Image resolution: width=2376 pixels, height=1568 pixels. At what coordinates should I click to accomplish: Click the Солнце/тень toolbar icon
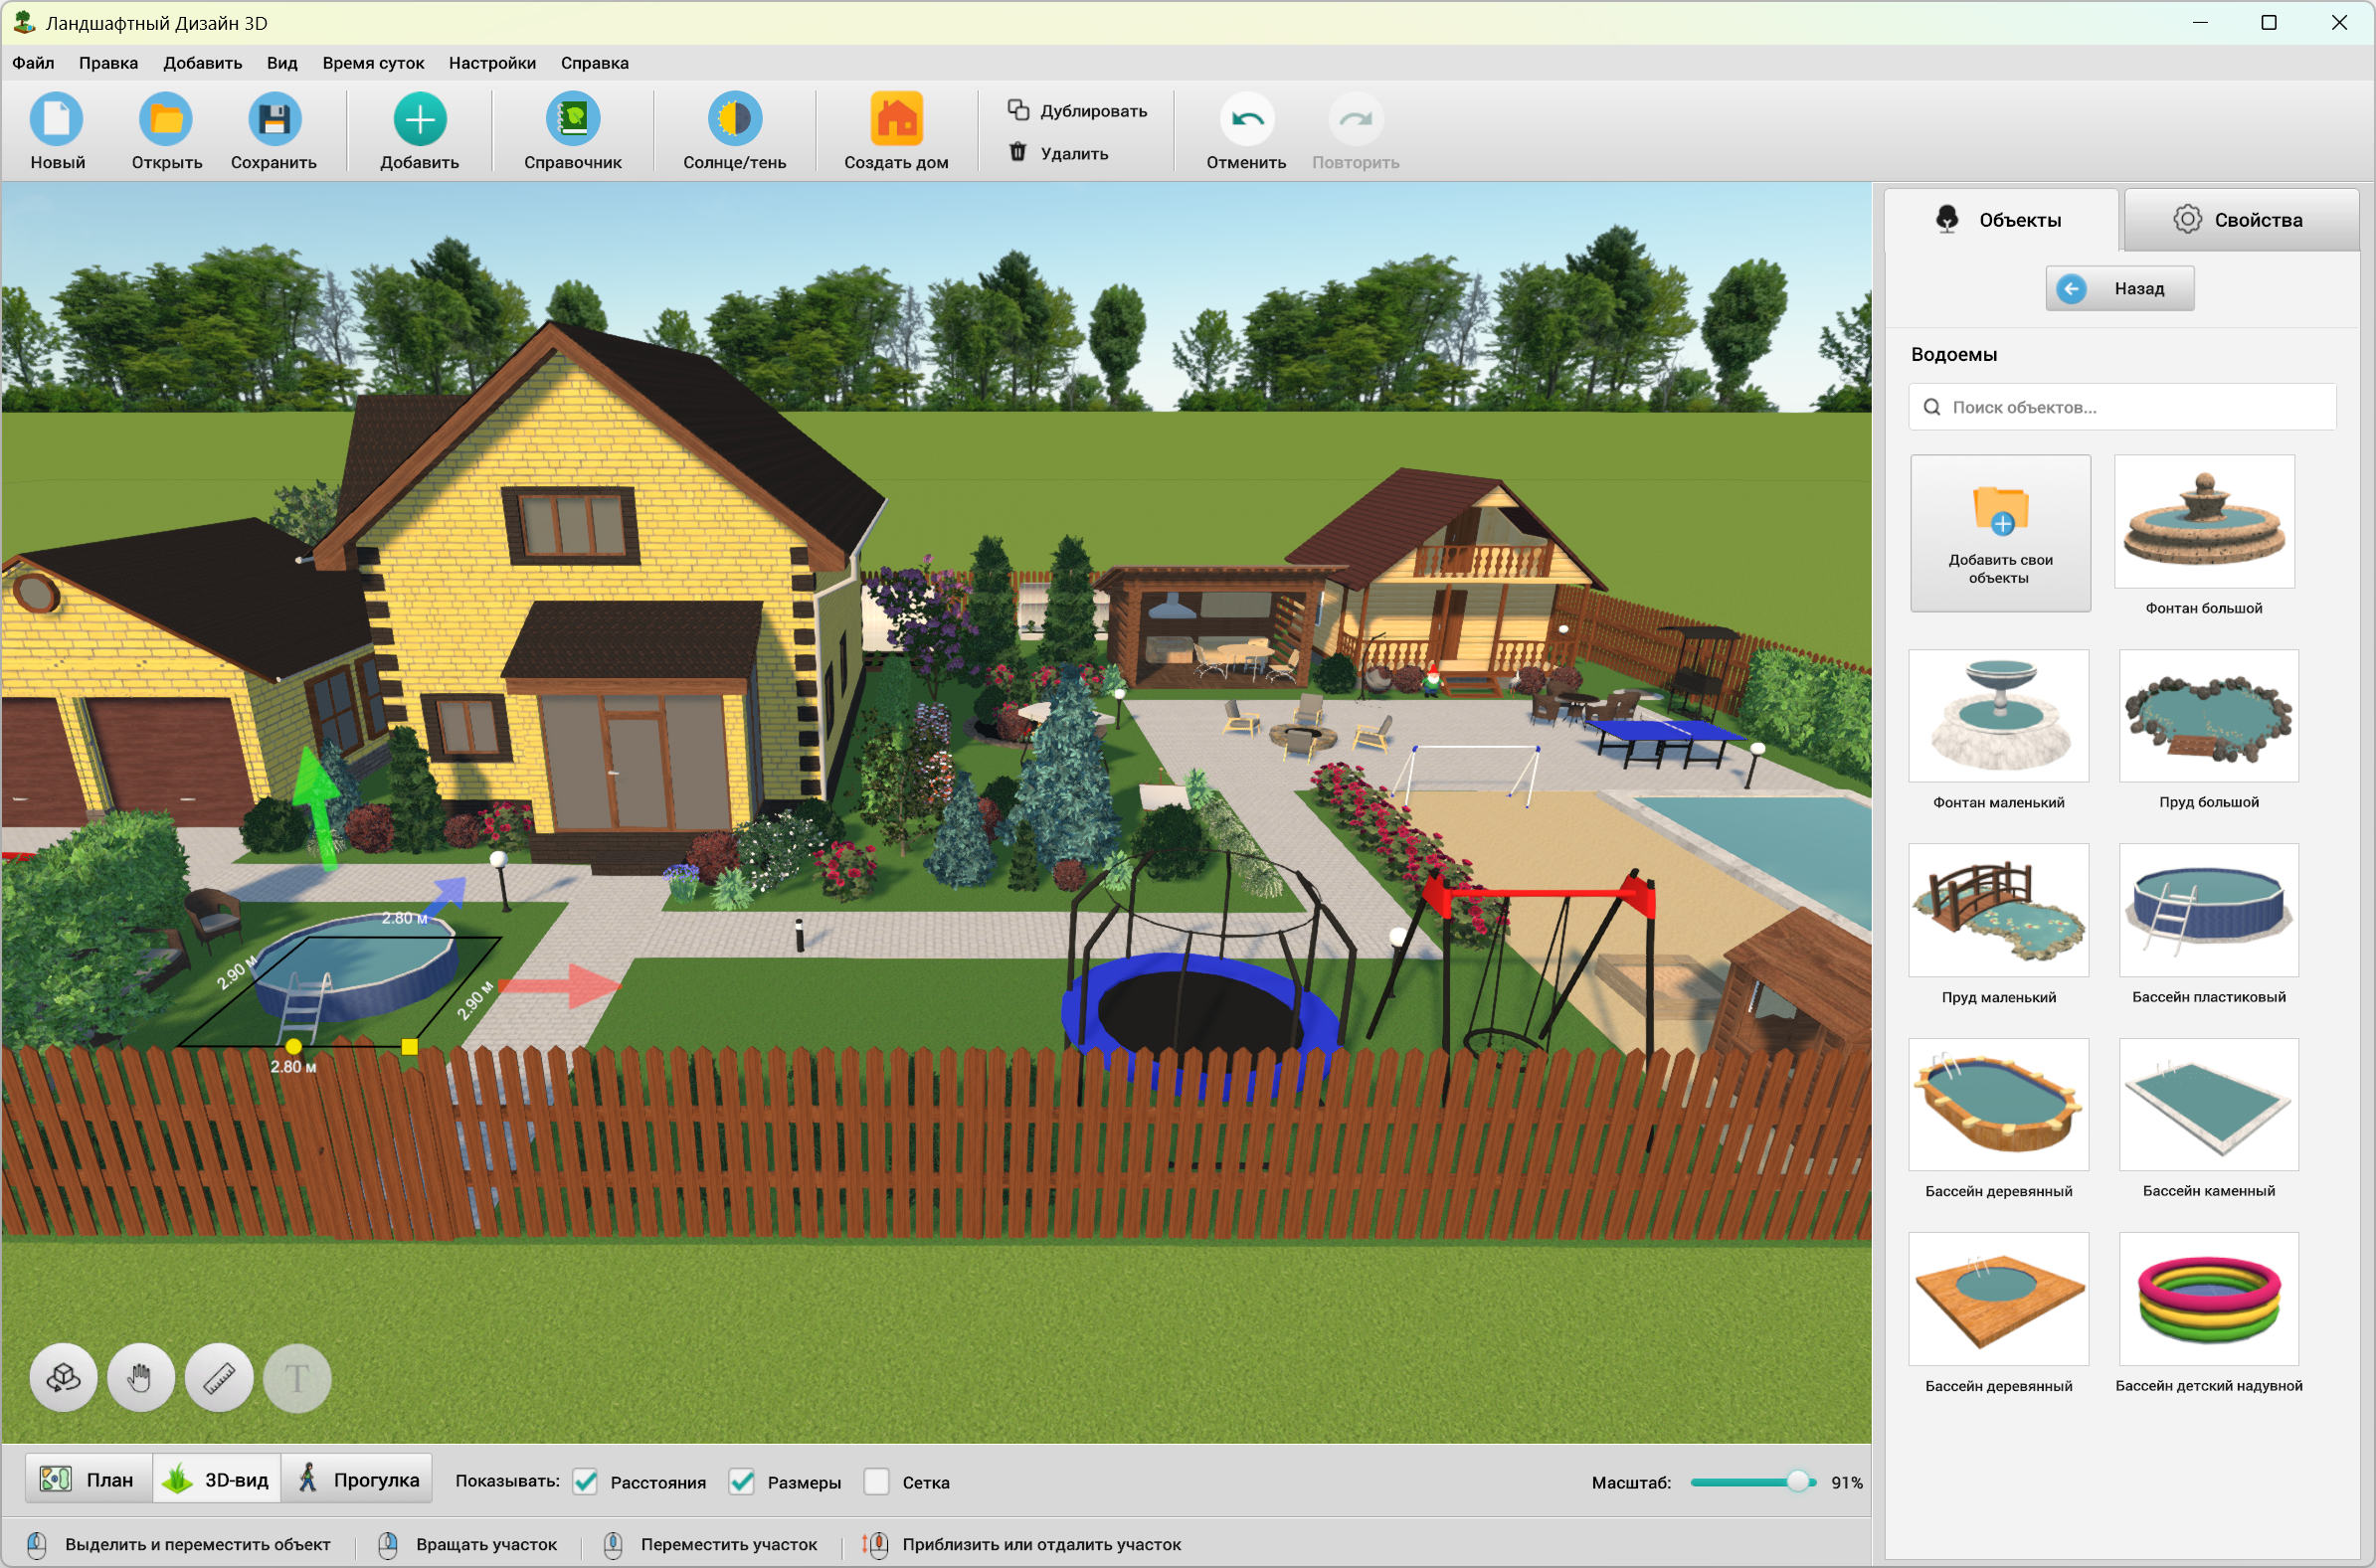coord(734,120)
